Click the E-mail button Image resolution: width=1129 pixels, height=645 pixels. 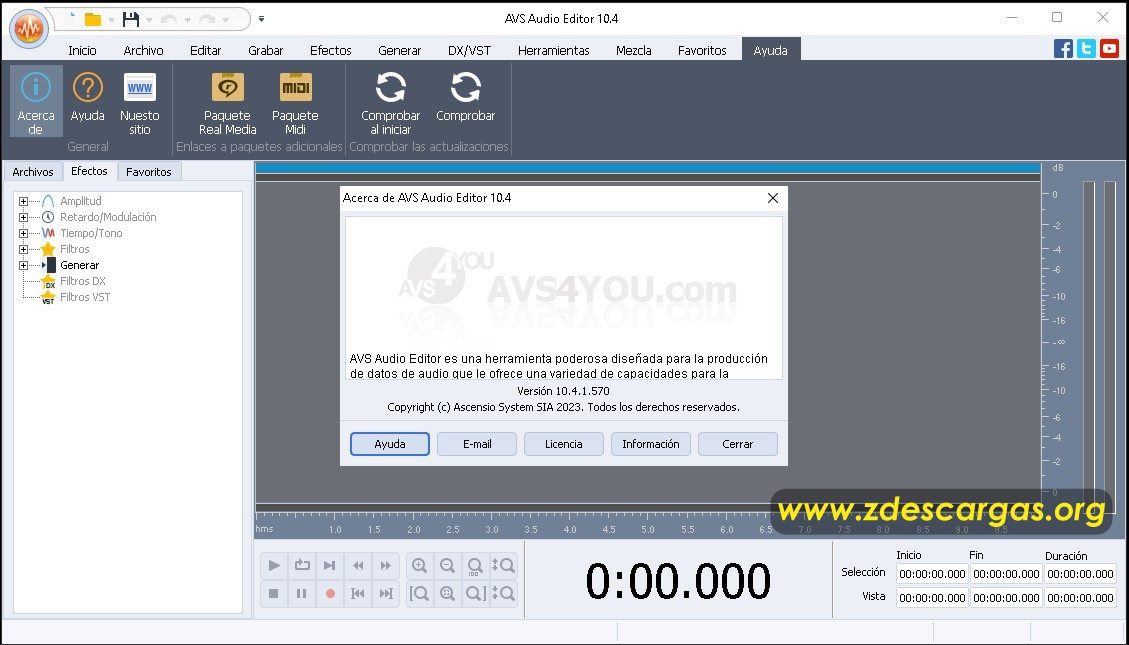point(477,444)
